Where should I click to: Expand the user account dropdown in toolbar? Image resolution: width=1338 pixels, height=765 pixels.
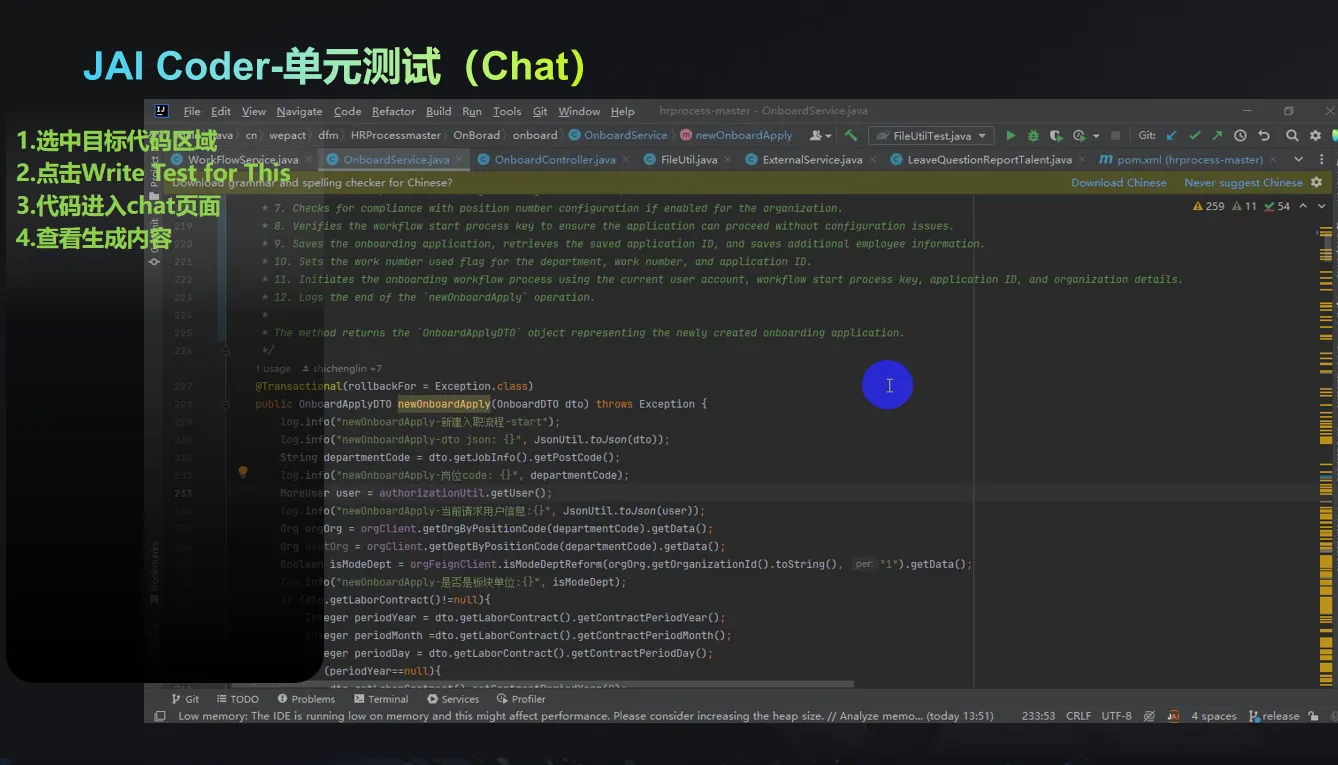(x=822, y=135)
